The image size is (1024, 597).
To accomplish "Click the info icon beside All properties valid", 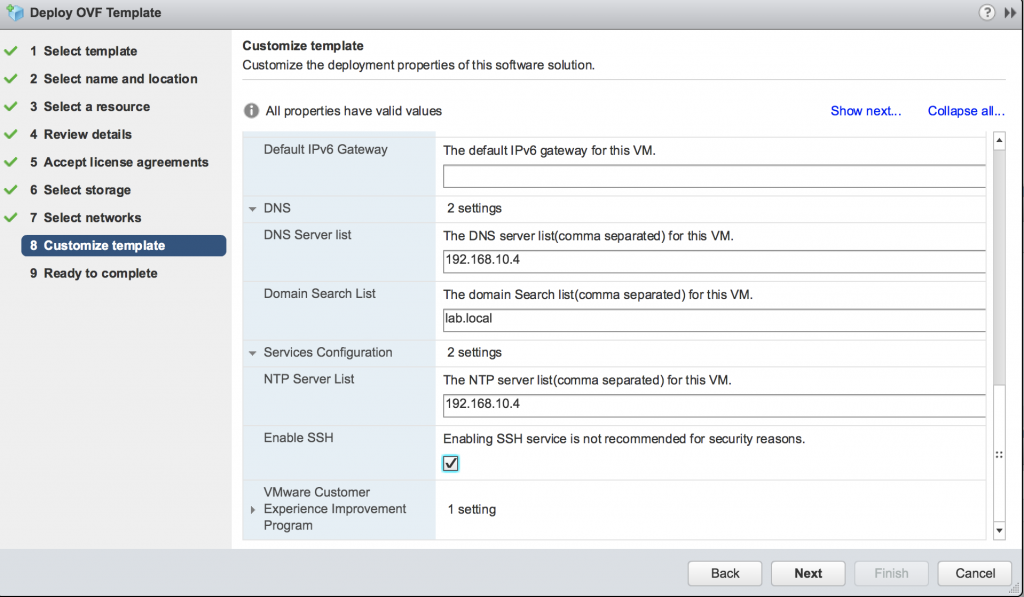I will [x=251, y=111].
